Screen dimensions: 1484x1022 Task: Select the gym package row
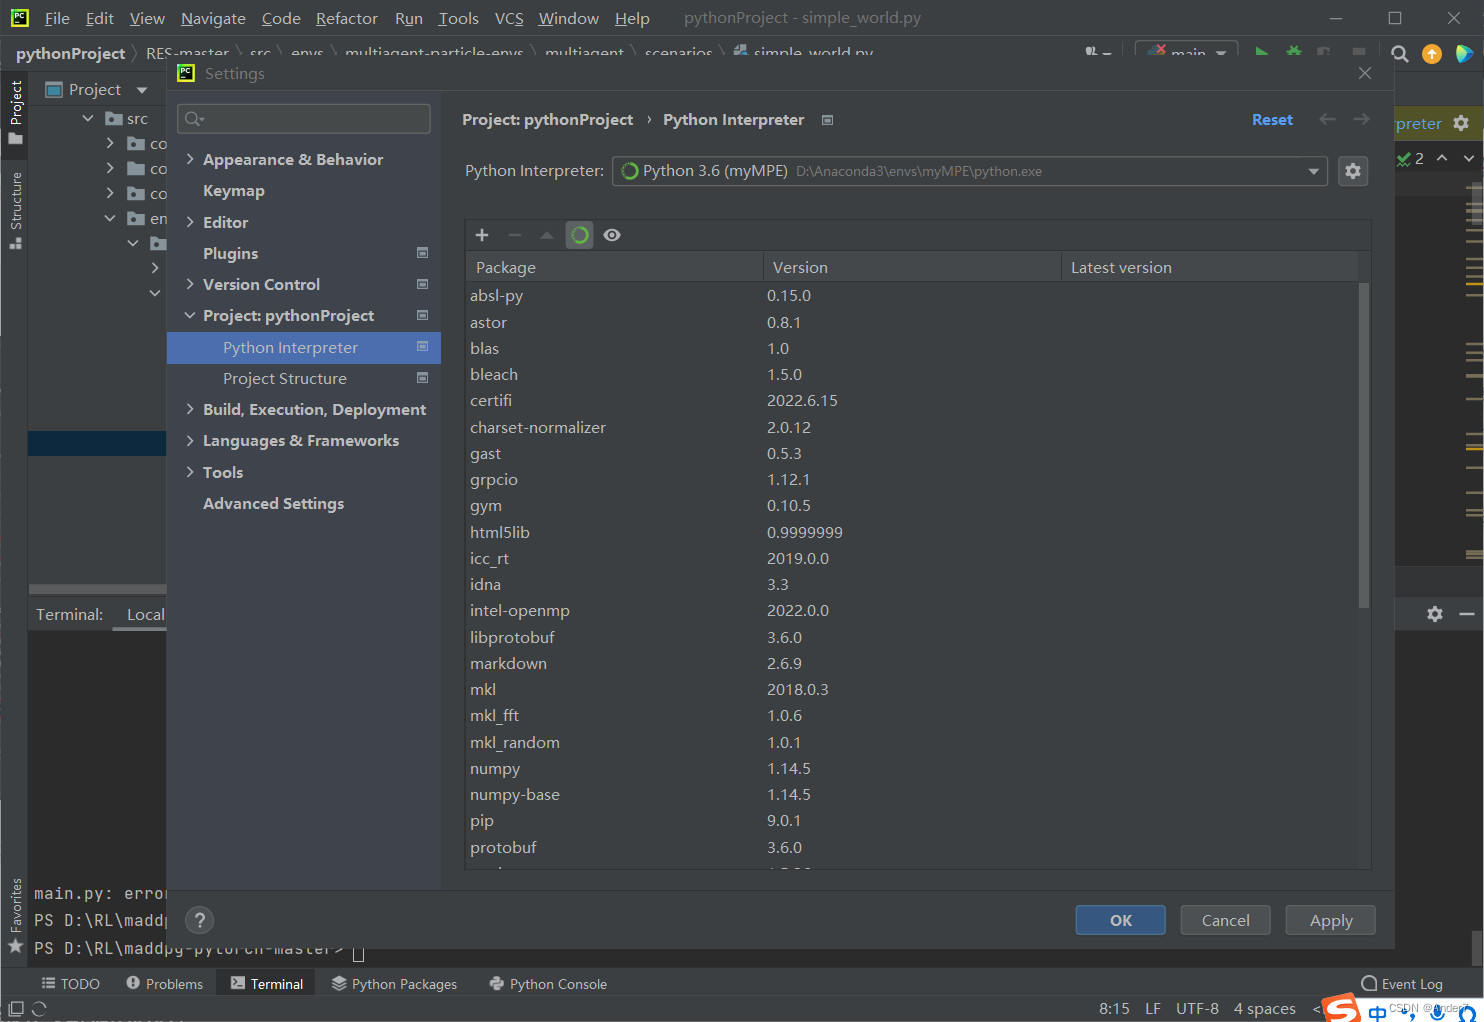(x=912, y=506)
